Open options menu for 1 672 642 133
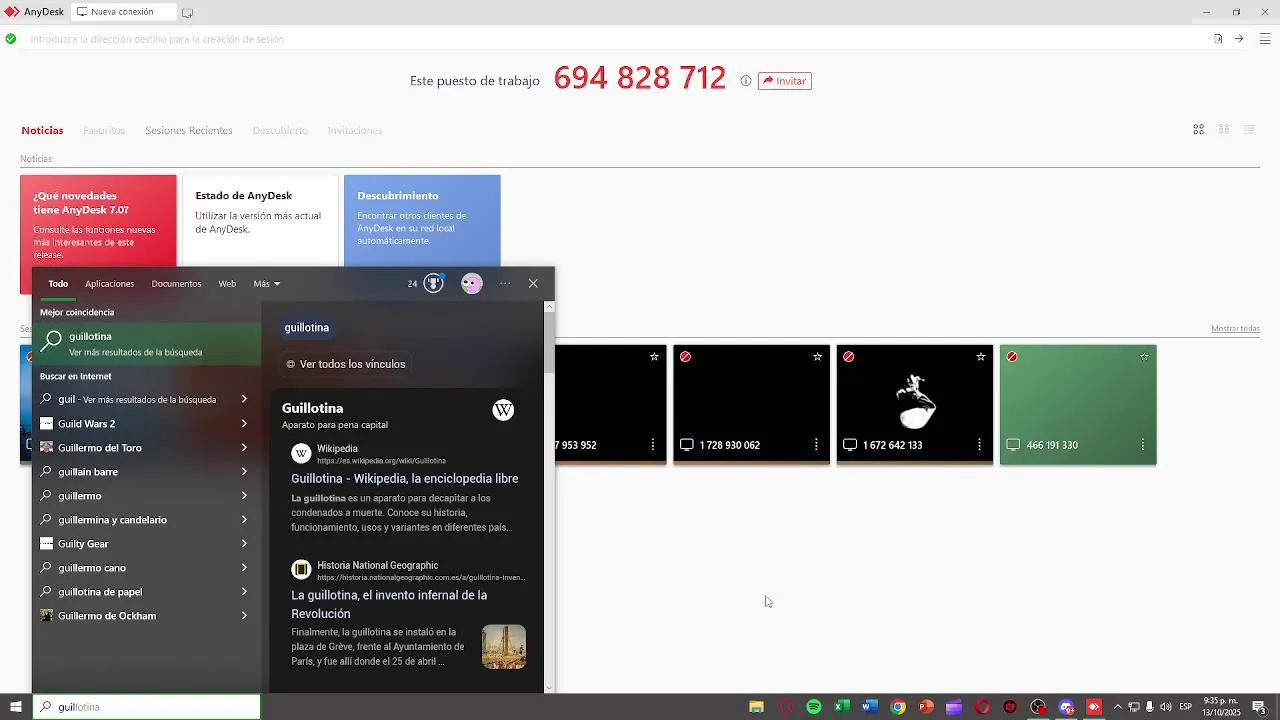Viewport: 1280px width, 720px height. point(979,445)
